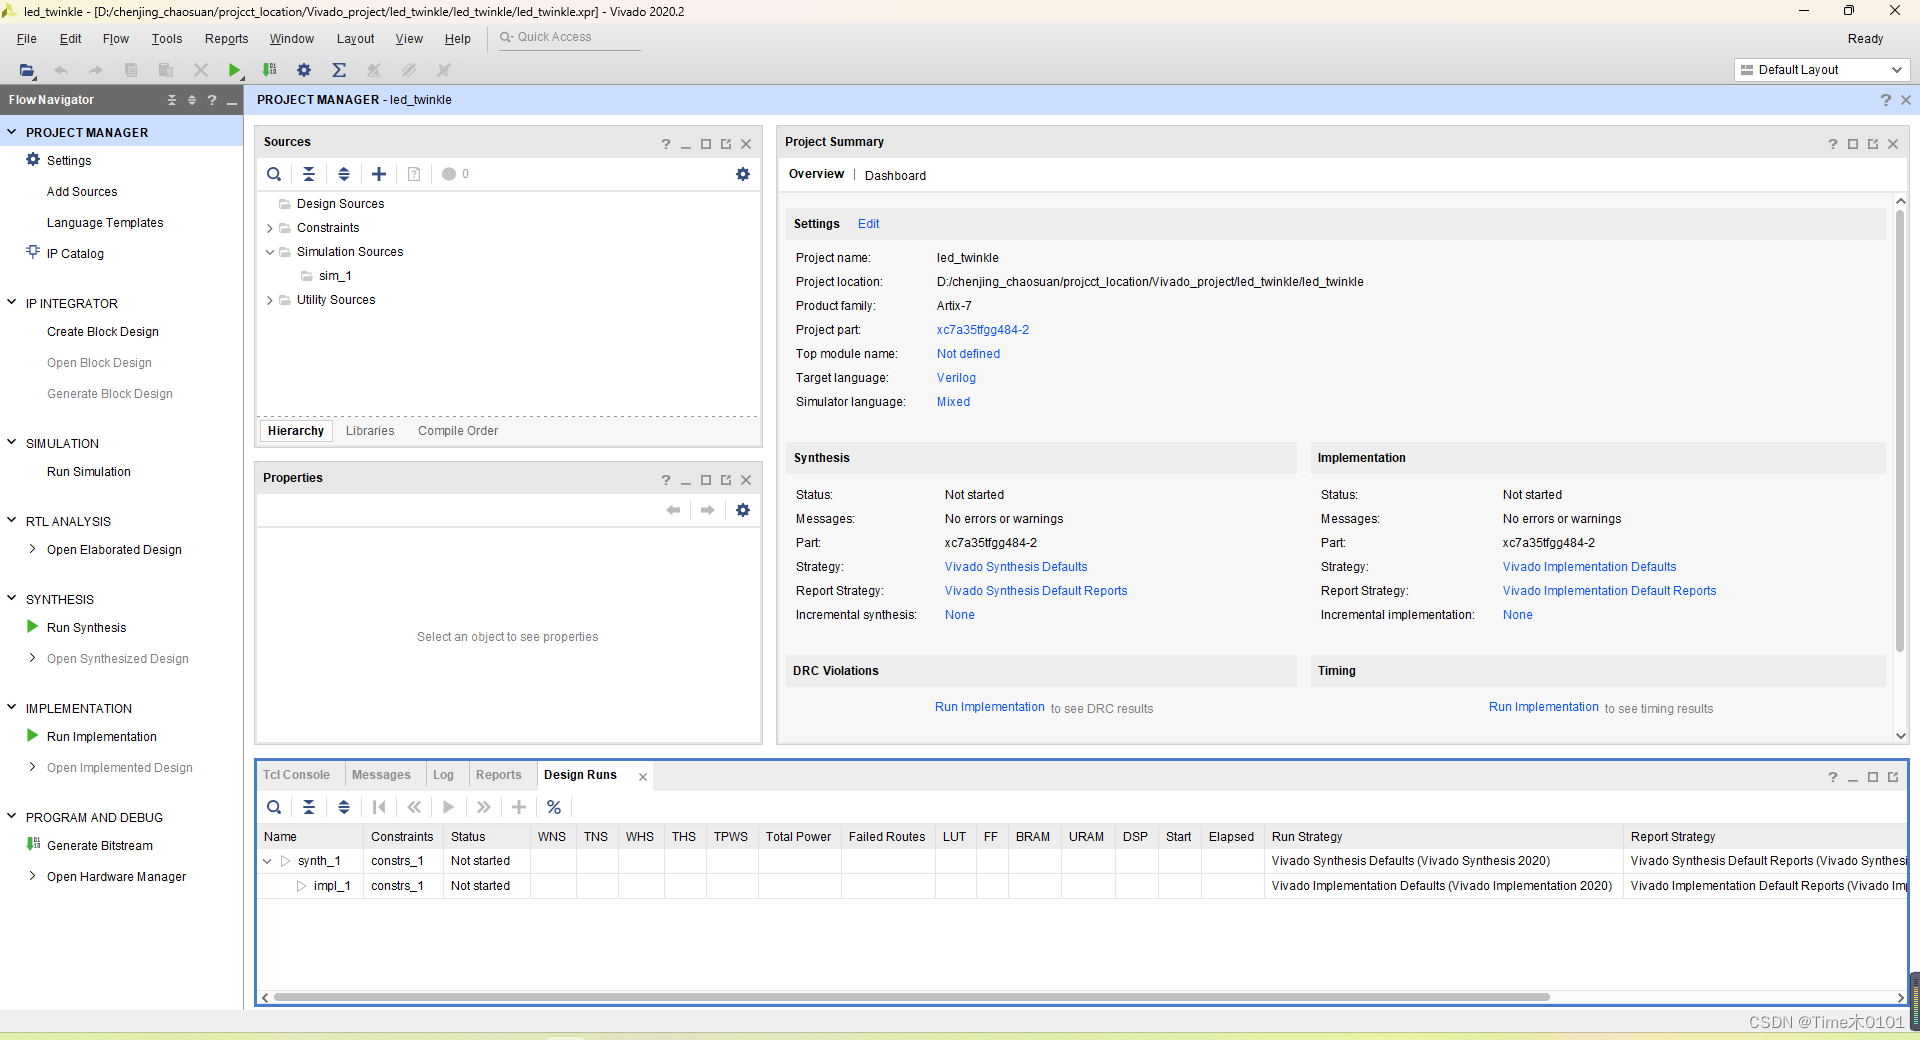Switch to the Messages tab
1920x1040 pixels.
[381, 775]
